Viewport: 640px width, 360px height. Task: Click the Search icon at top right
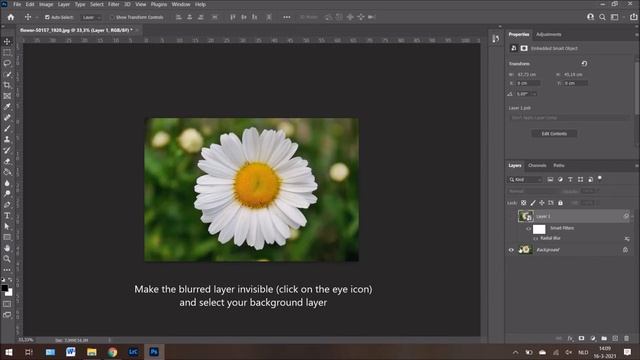point(602,17)
